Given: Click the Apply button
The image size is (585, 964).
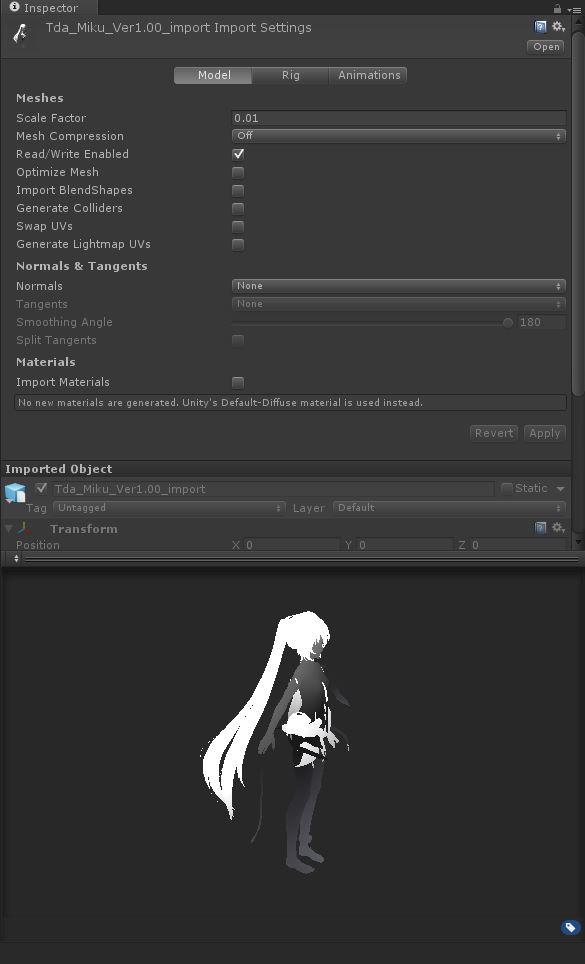Looking at the screenshot, I should [544, 433].
